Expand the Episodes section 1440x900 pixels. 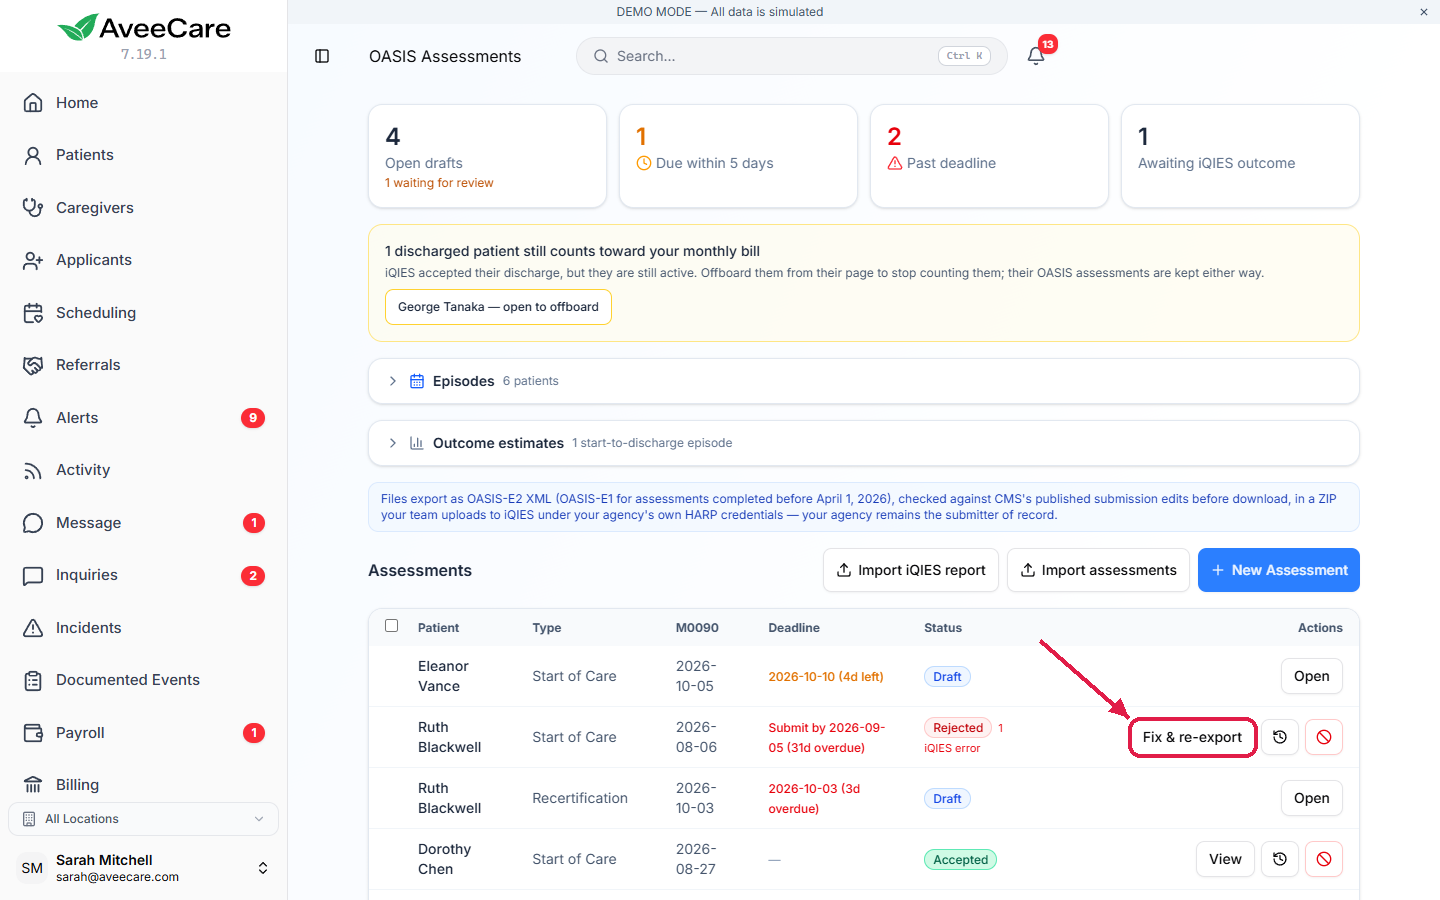coord(864,381)
